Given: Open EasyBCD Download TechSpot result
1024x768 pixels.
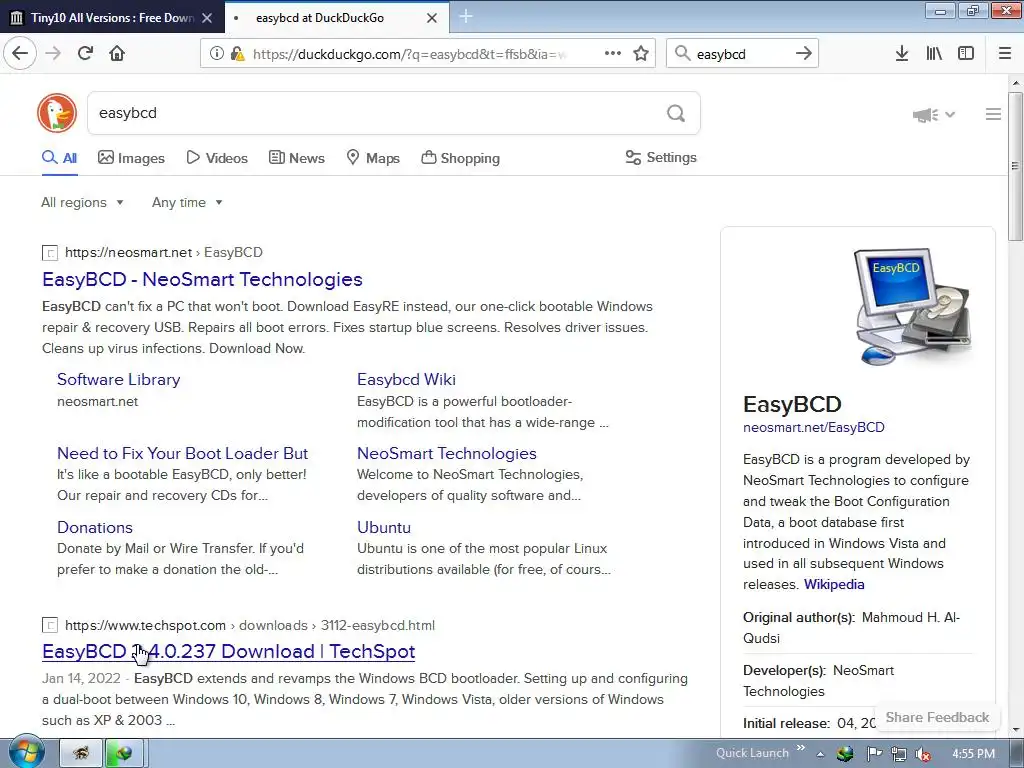Looking at the screenshot, I should click(x=229, y=651).
